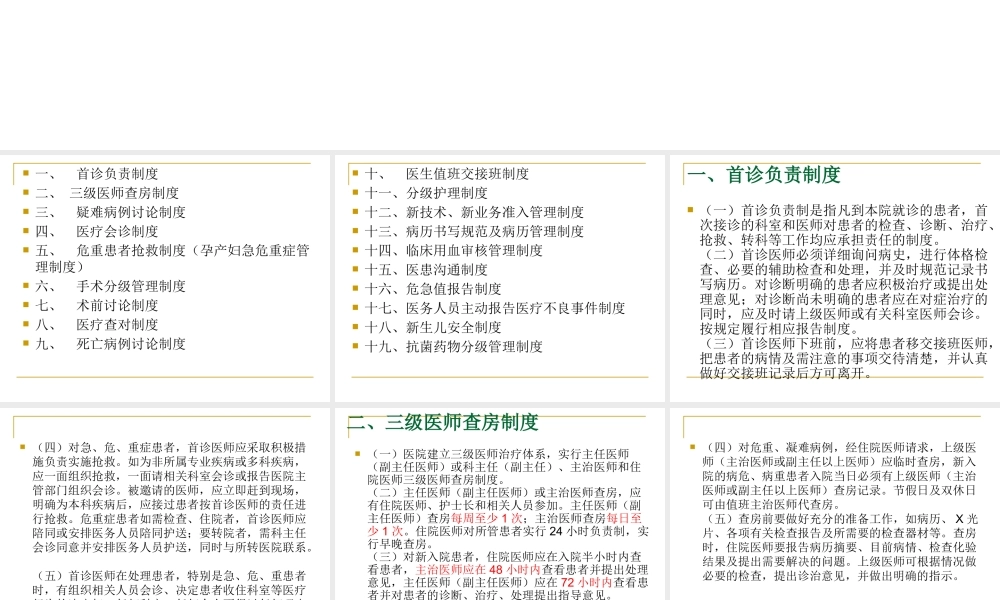The width and height of the screenshot is (1000, 600).
Task: Click the red text 72 小时内
Action: pos(586,582)
